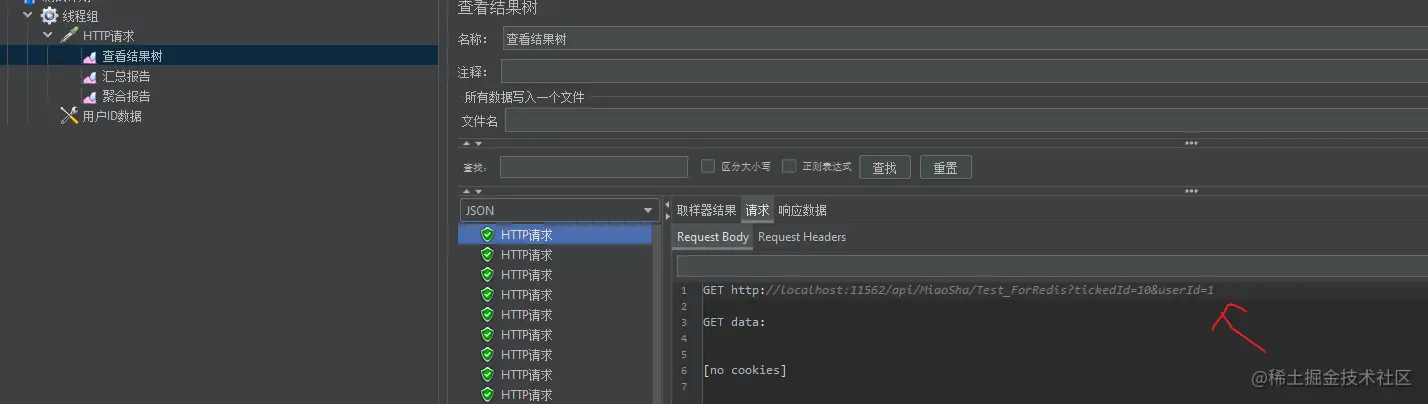Screen dimensions: 1428x404
Task: Select the HTTP请求 label in the test plan tree
Action: 108,36
